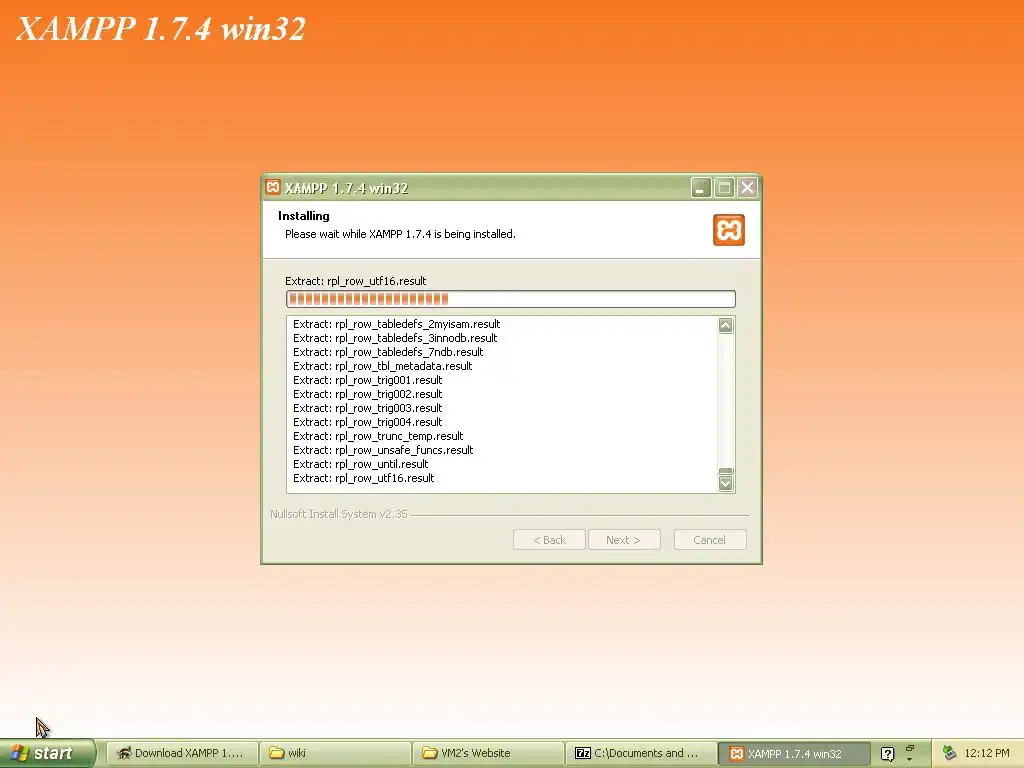Select log row rpl_row_unsafe_funcs.result

(383, 450)
